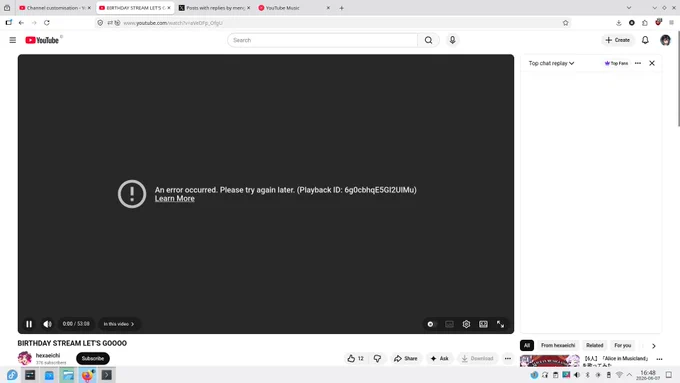This screenshot has height=383, width=680.
Task: Reload the current page
Action: click(47, 23)
